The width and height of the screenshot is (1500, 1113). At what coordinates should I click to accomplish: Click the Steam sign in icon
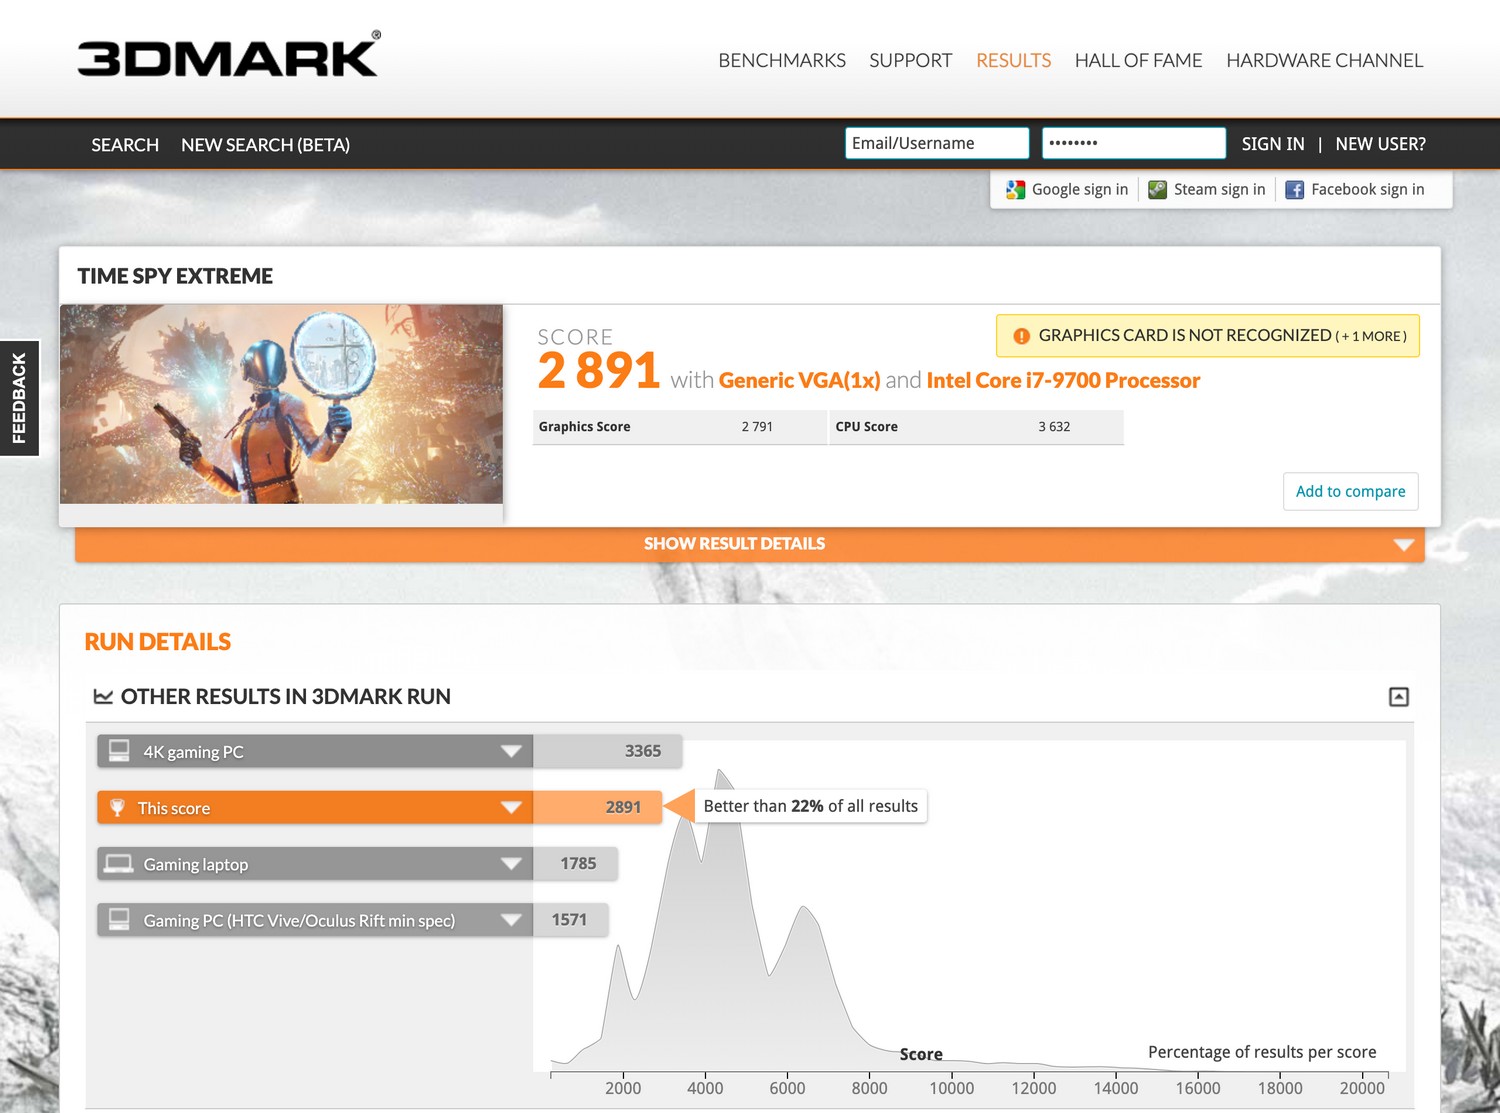click(x=1157, y=190)
